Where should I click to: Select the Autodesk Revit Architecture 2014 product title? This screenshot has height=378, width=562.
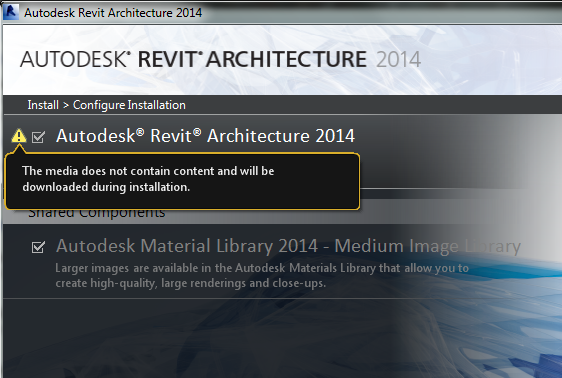[205, 136]
